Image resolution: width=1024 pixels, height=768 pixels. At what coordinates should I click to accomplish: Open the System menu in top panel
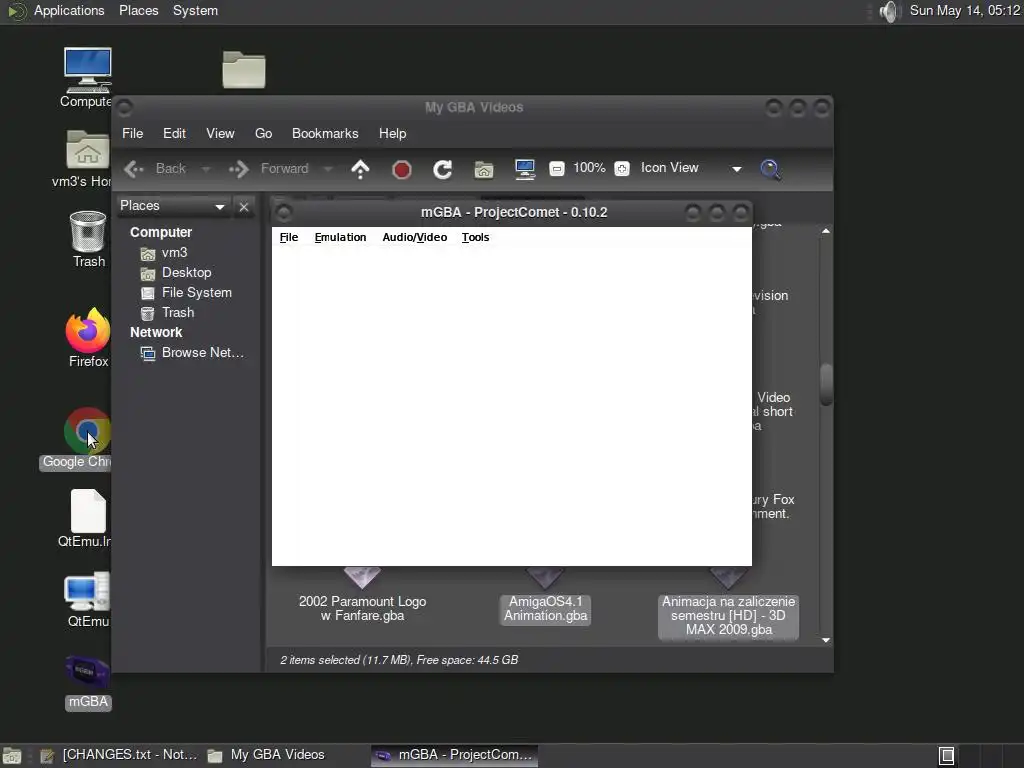coord(195,10)
